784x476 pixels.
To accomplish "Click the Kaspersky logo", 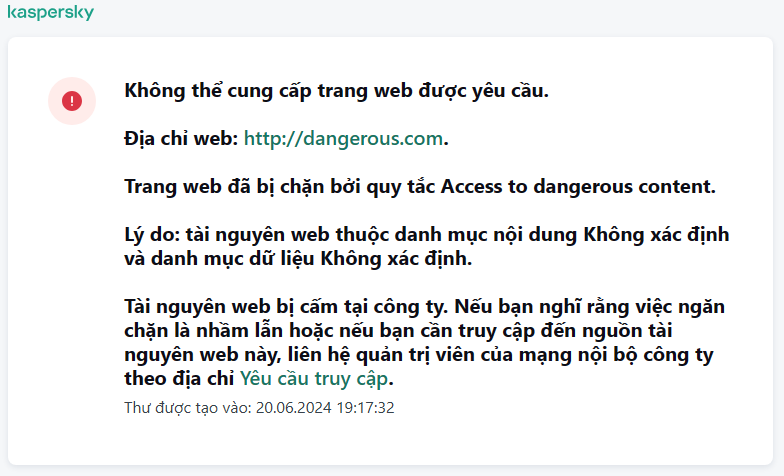I will pyautogui.click(x=50, y=12).
